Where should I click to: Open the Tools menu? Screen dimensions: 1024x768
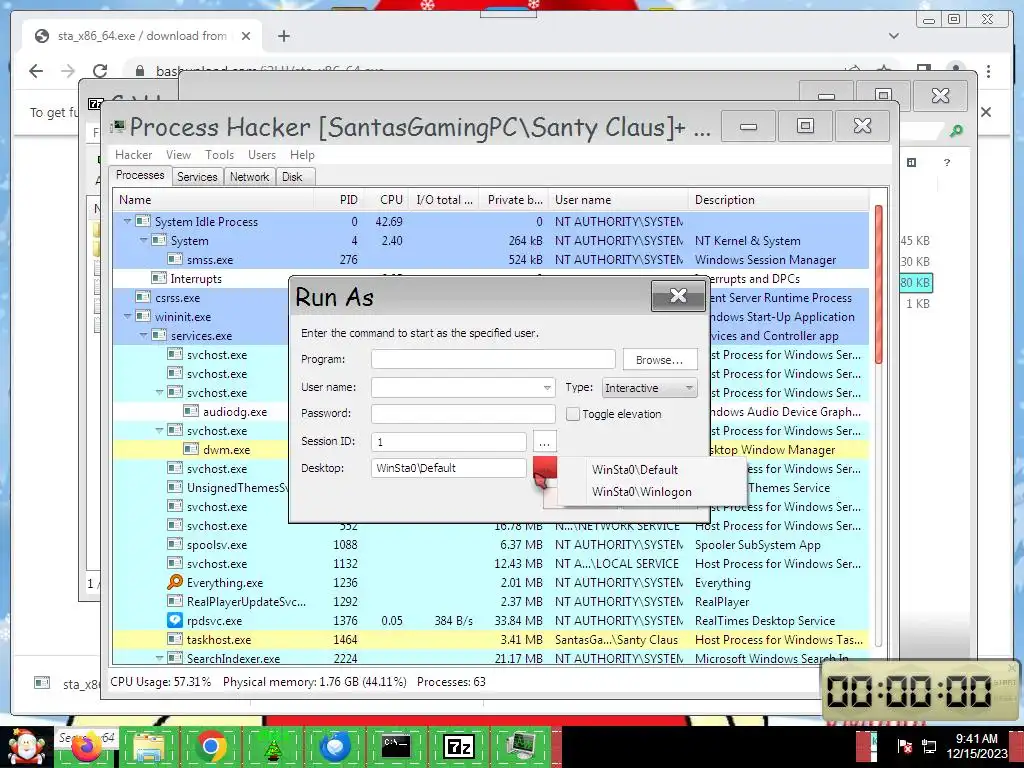pyautogui.click(x=219, y=155)
